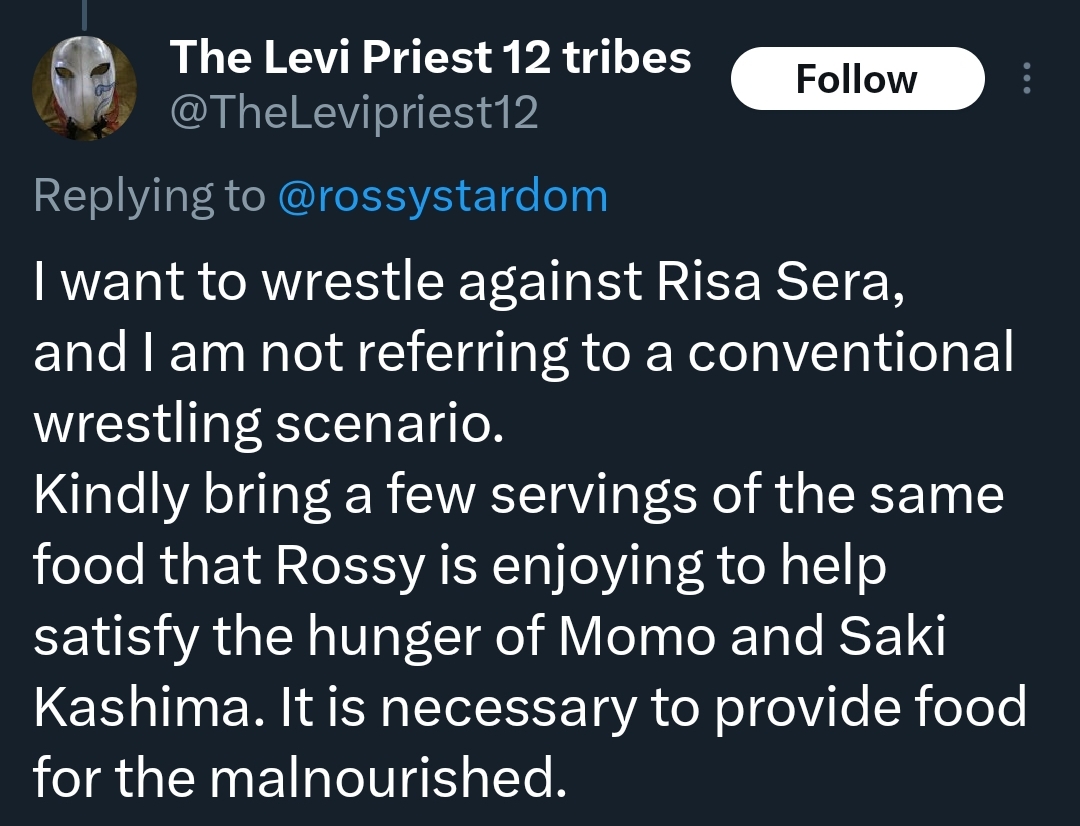Click the word 'malnourished.' ending the tweet

(x=388, y=777)
